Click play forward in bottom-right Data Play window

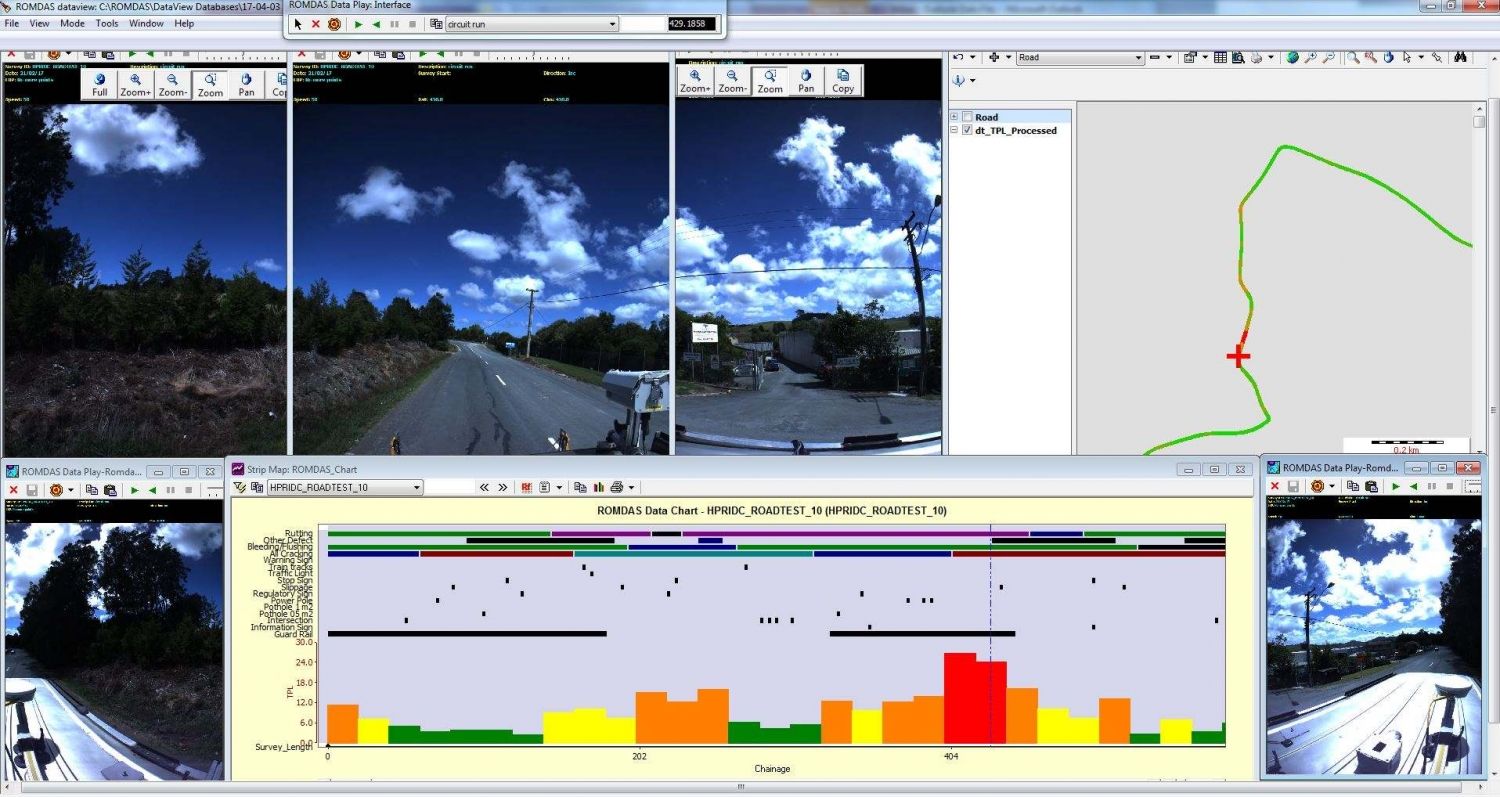click(x=1396, y=487)
